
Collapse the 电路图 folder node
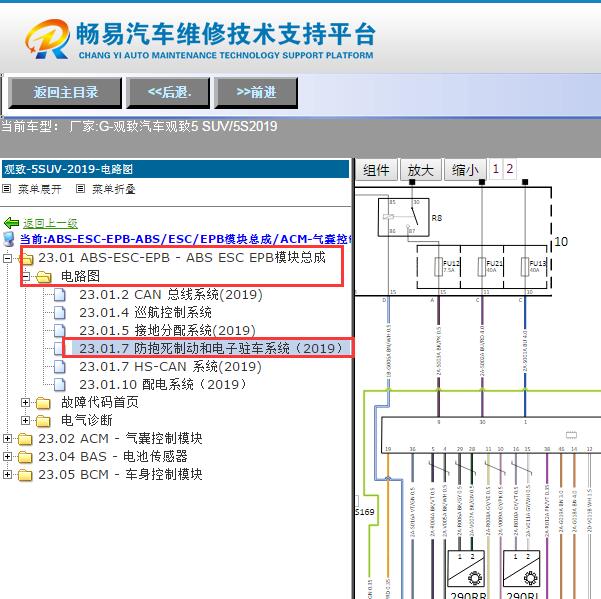point(26,276)
